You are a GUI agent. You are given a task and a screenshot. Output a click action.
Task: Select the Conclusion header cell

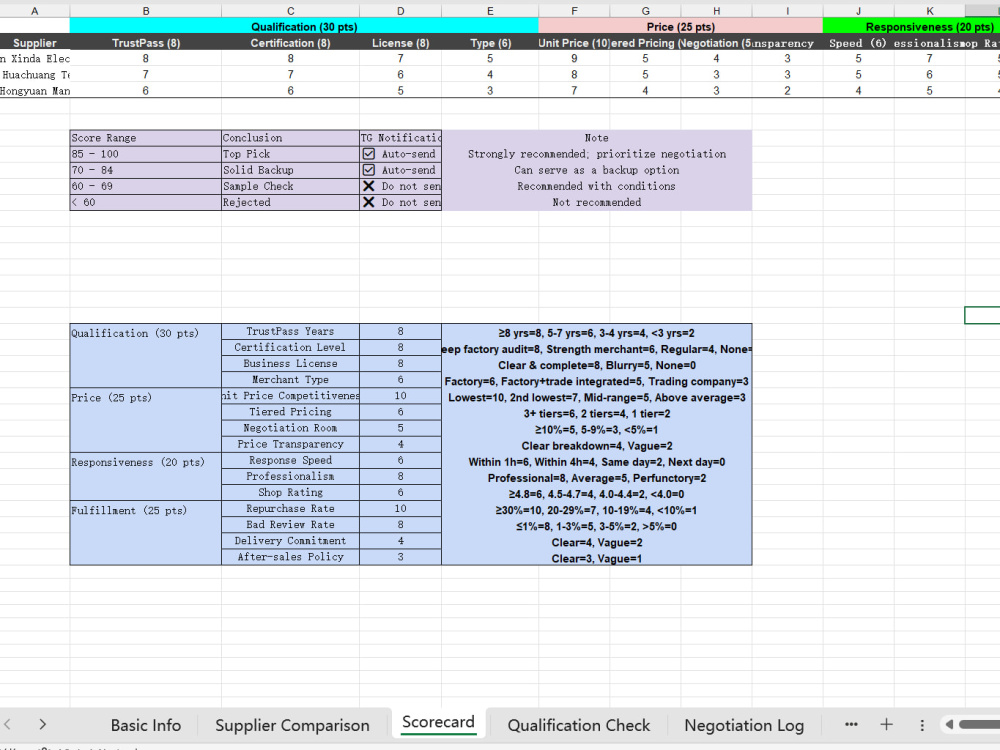tap(291, 138)
